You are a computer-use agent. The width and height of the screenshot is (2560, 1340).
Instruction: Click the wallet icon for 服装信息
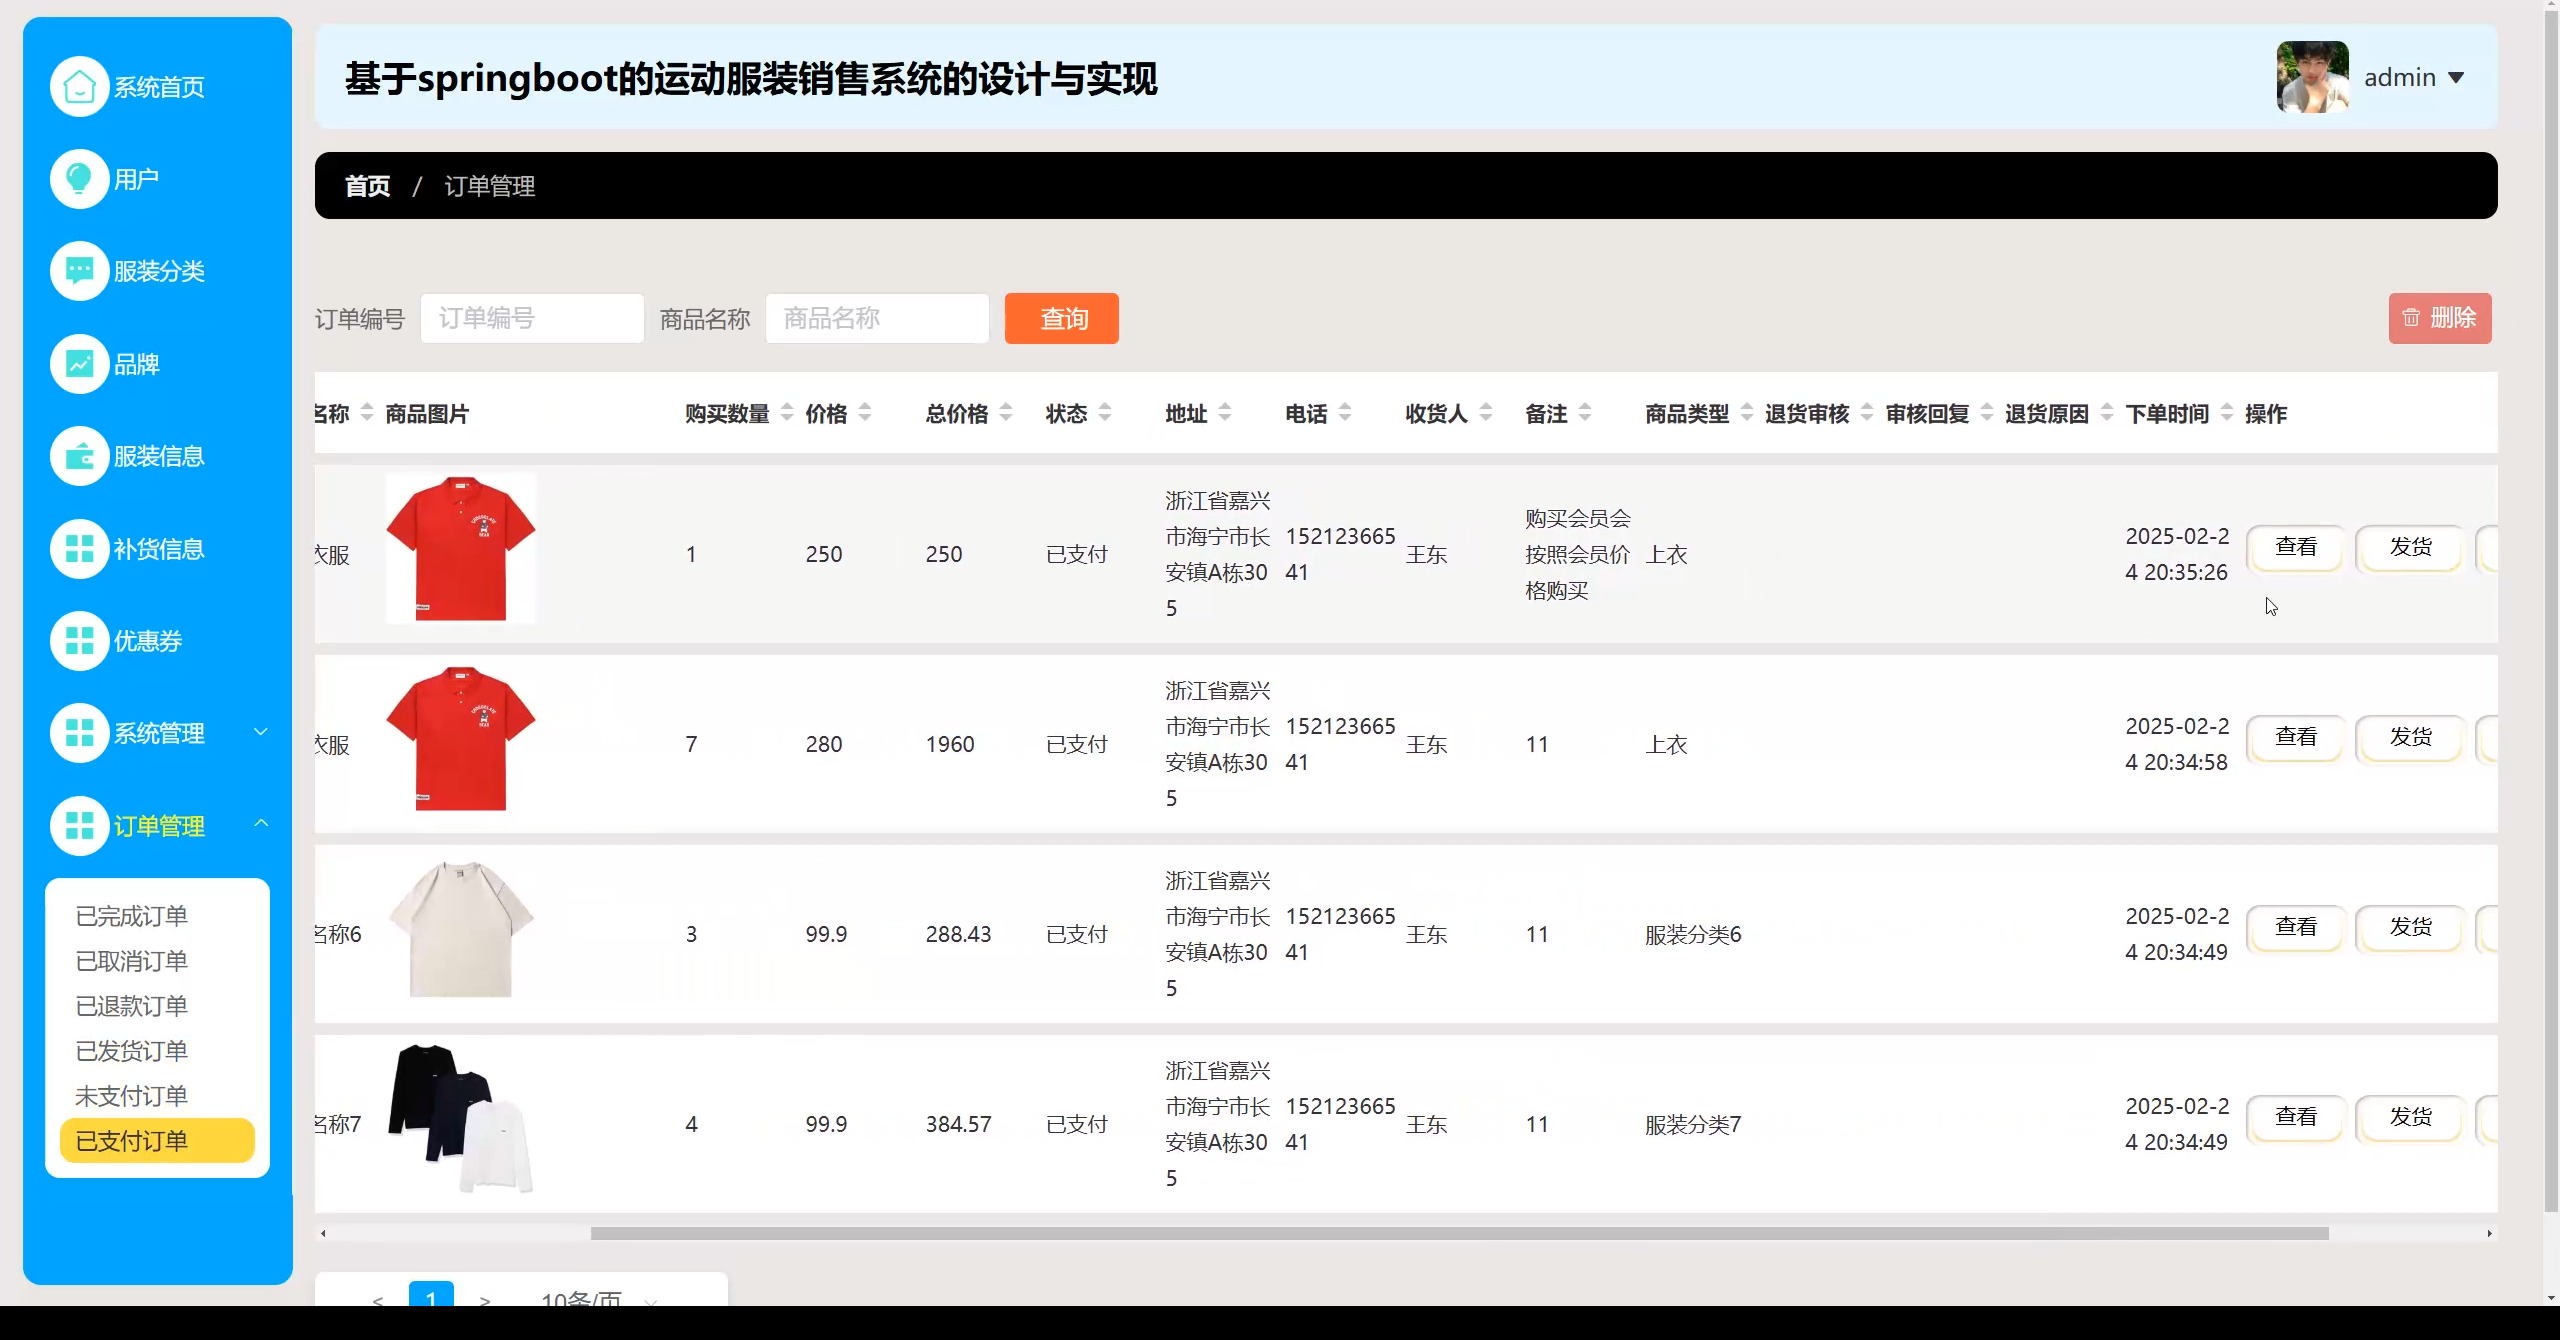pos(79,456)
